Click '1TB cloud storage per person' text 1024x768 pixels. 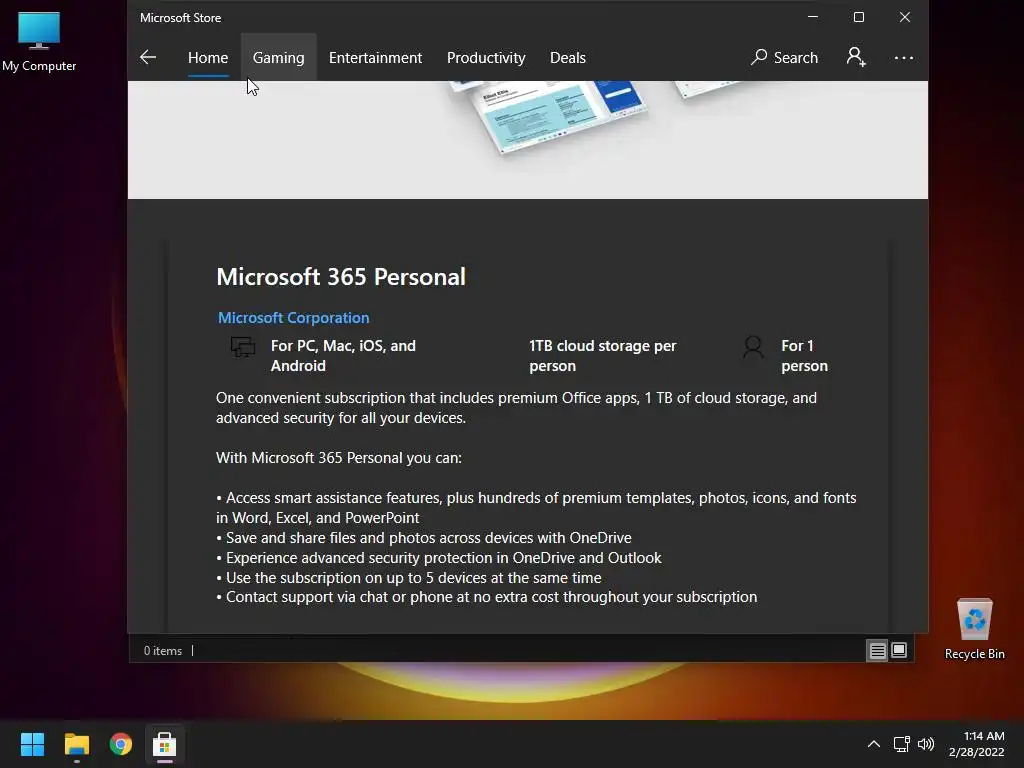[602, 355]
